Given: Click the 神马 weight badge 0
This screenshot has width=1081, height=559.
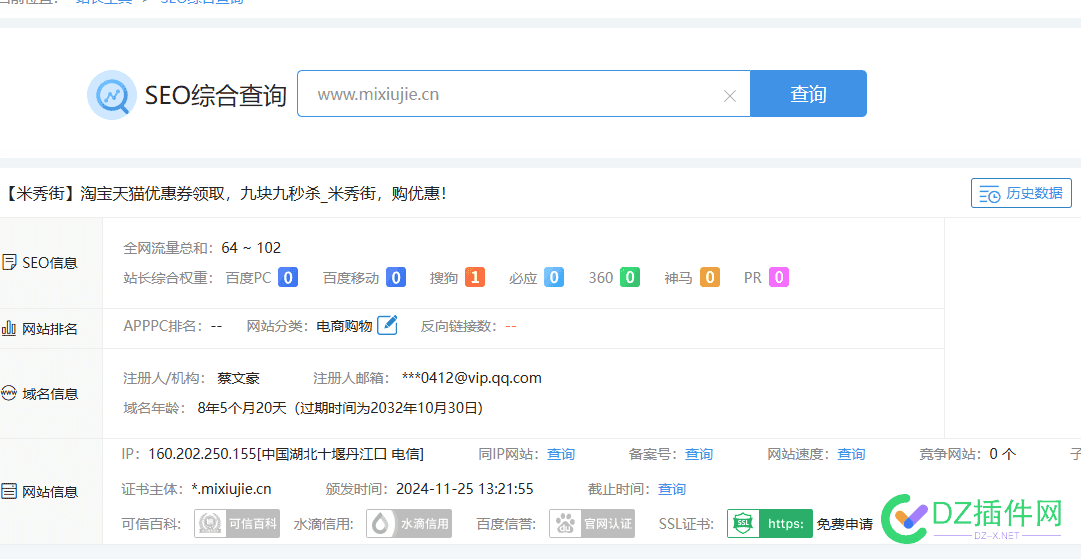Looking at the screenshot, I should point(710,278).
